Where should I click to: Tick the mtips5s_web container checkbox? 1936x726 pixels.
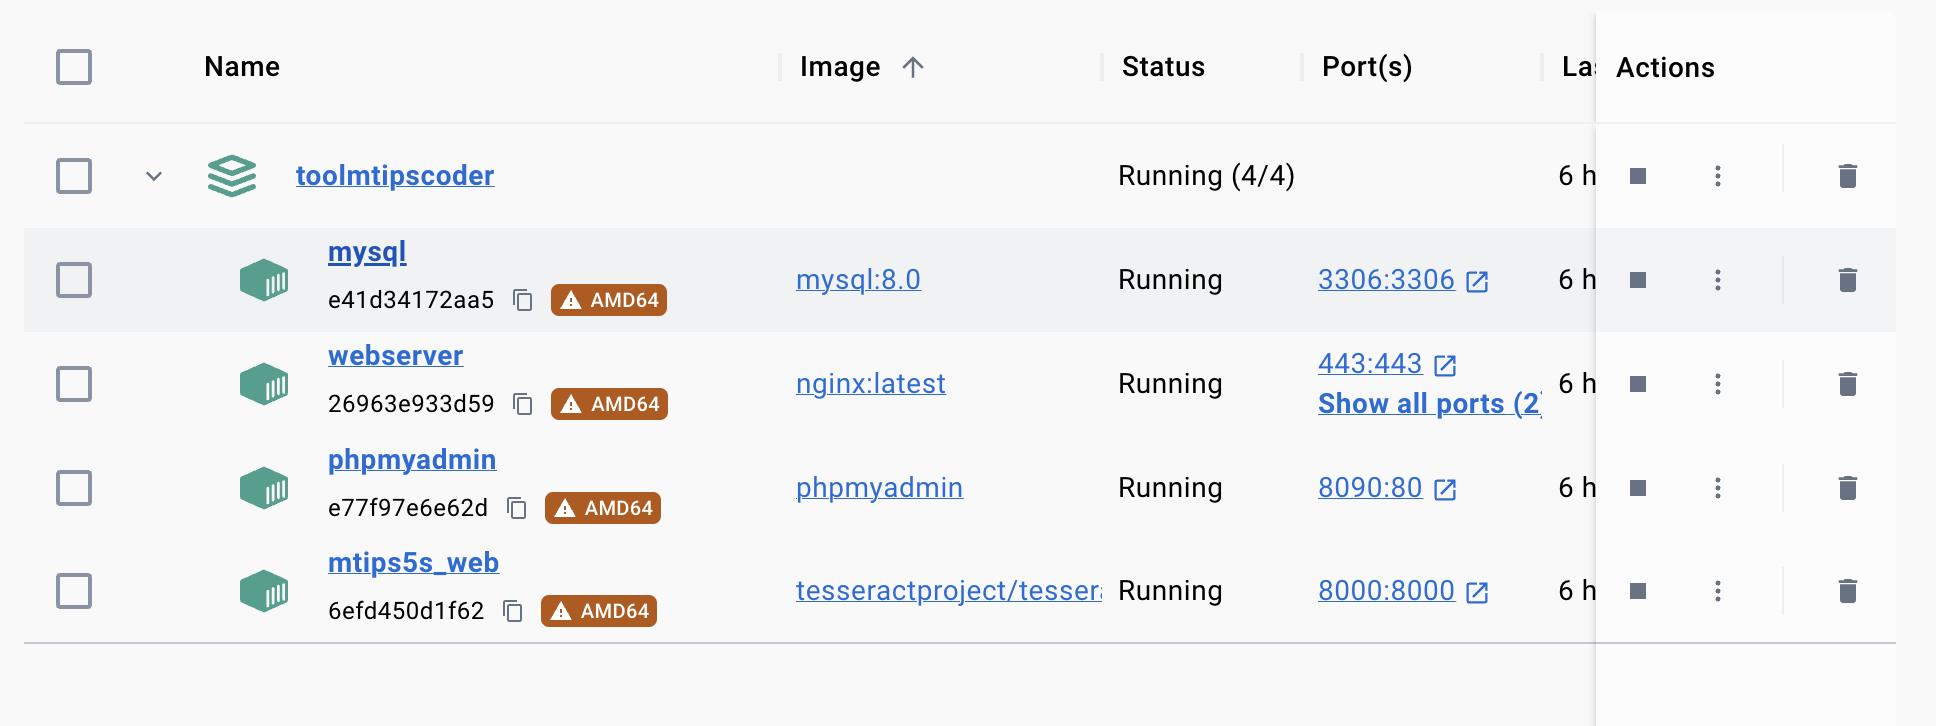74,591
